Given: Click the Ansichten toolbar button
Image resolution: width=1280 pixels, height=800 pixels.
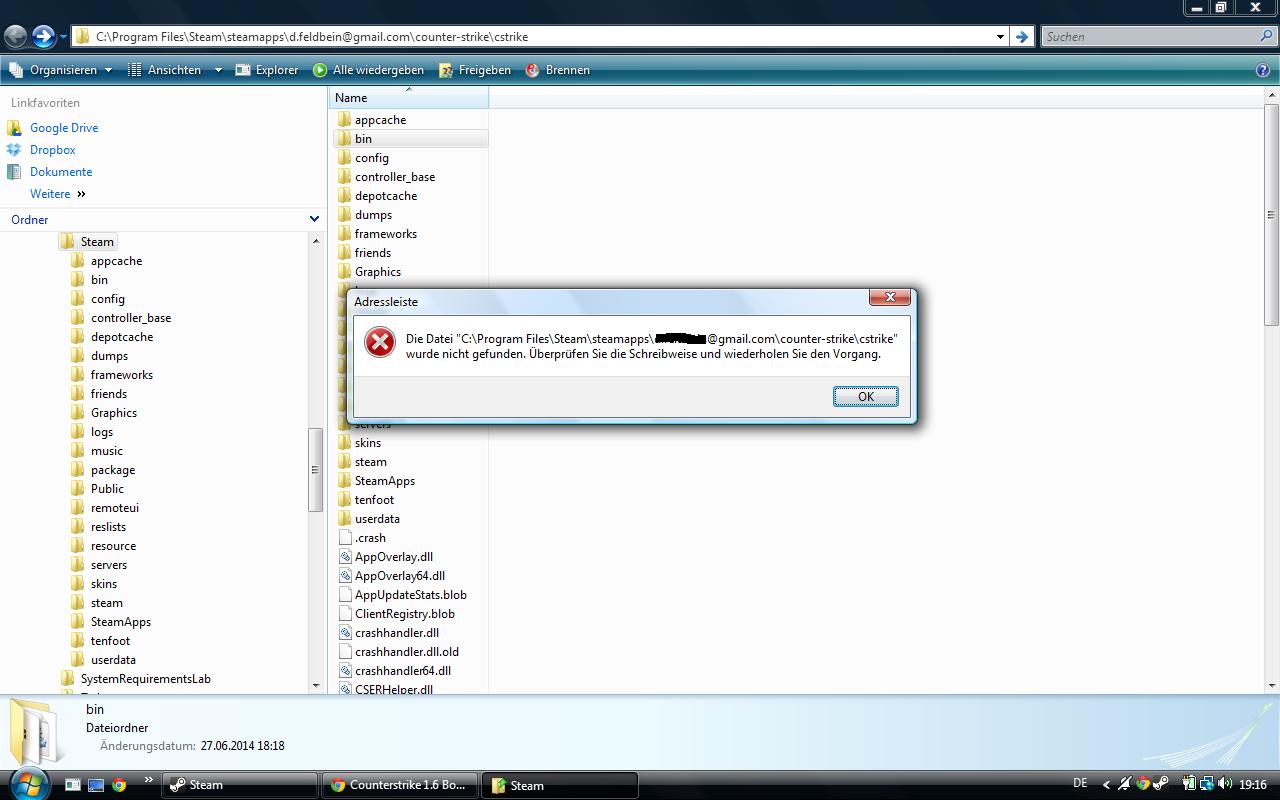Looking at the screenshot, I should click(x=165, y=70).
